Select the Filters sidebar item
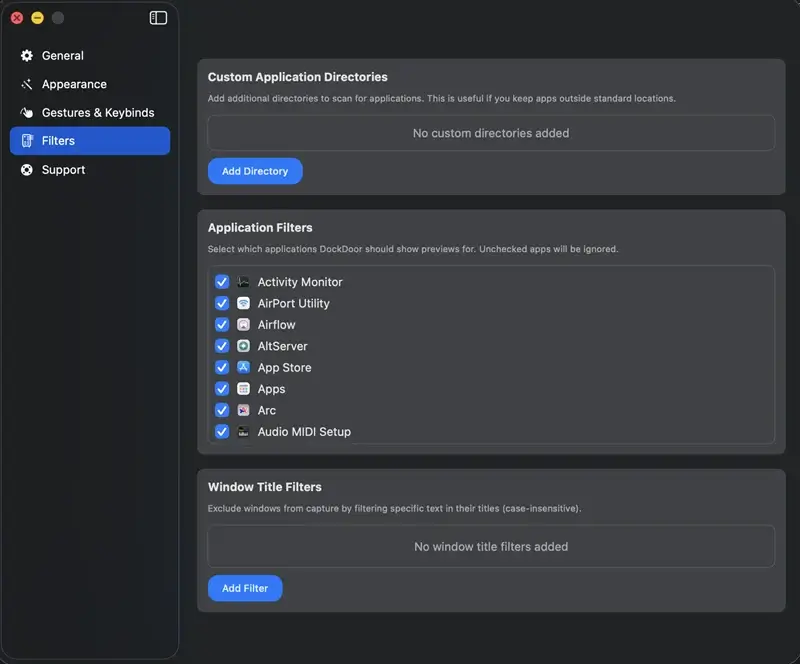 (x=89, y=141)
